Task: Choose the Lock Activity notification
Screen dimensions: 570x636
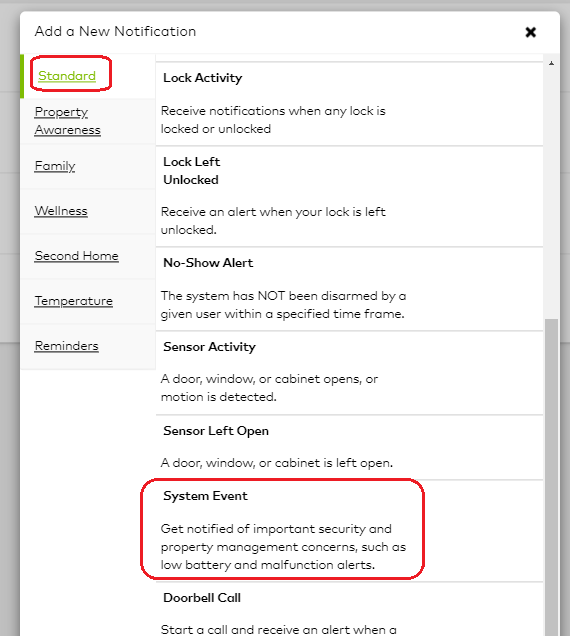Action: click(349, 103)
